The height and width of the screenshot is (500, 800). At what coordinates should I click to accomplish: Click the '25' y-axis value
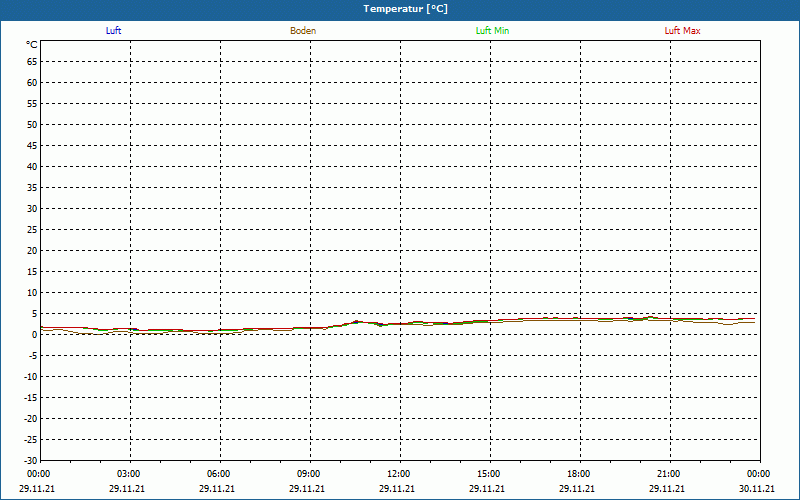point(32,230)
